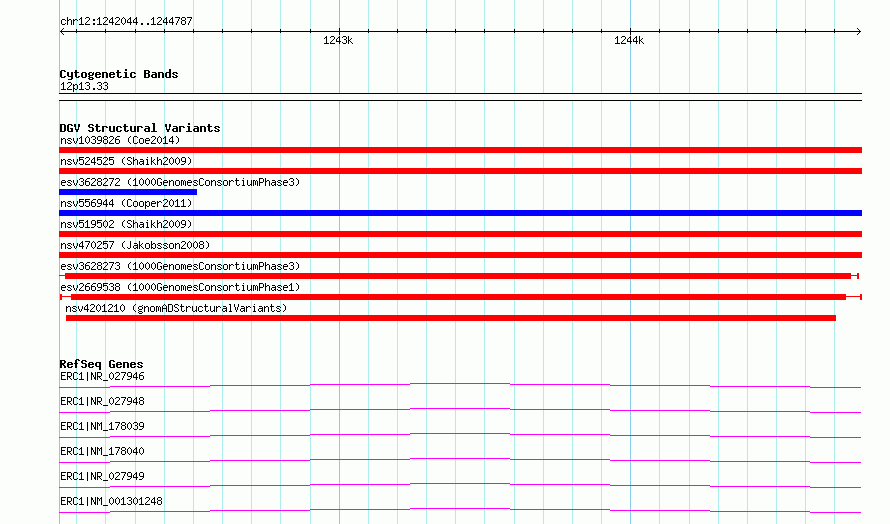The height and width of the screenshot is (524, 890).
Task: Click the ERC1|NR_027949 transcript label
Action: pos(102,476)
